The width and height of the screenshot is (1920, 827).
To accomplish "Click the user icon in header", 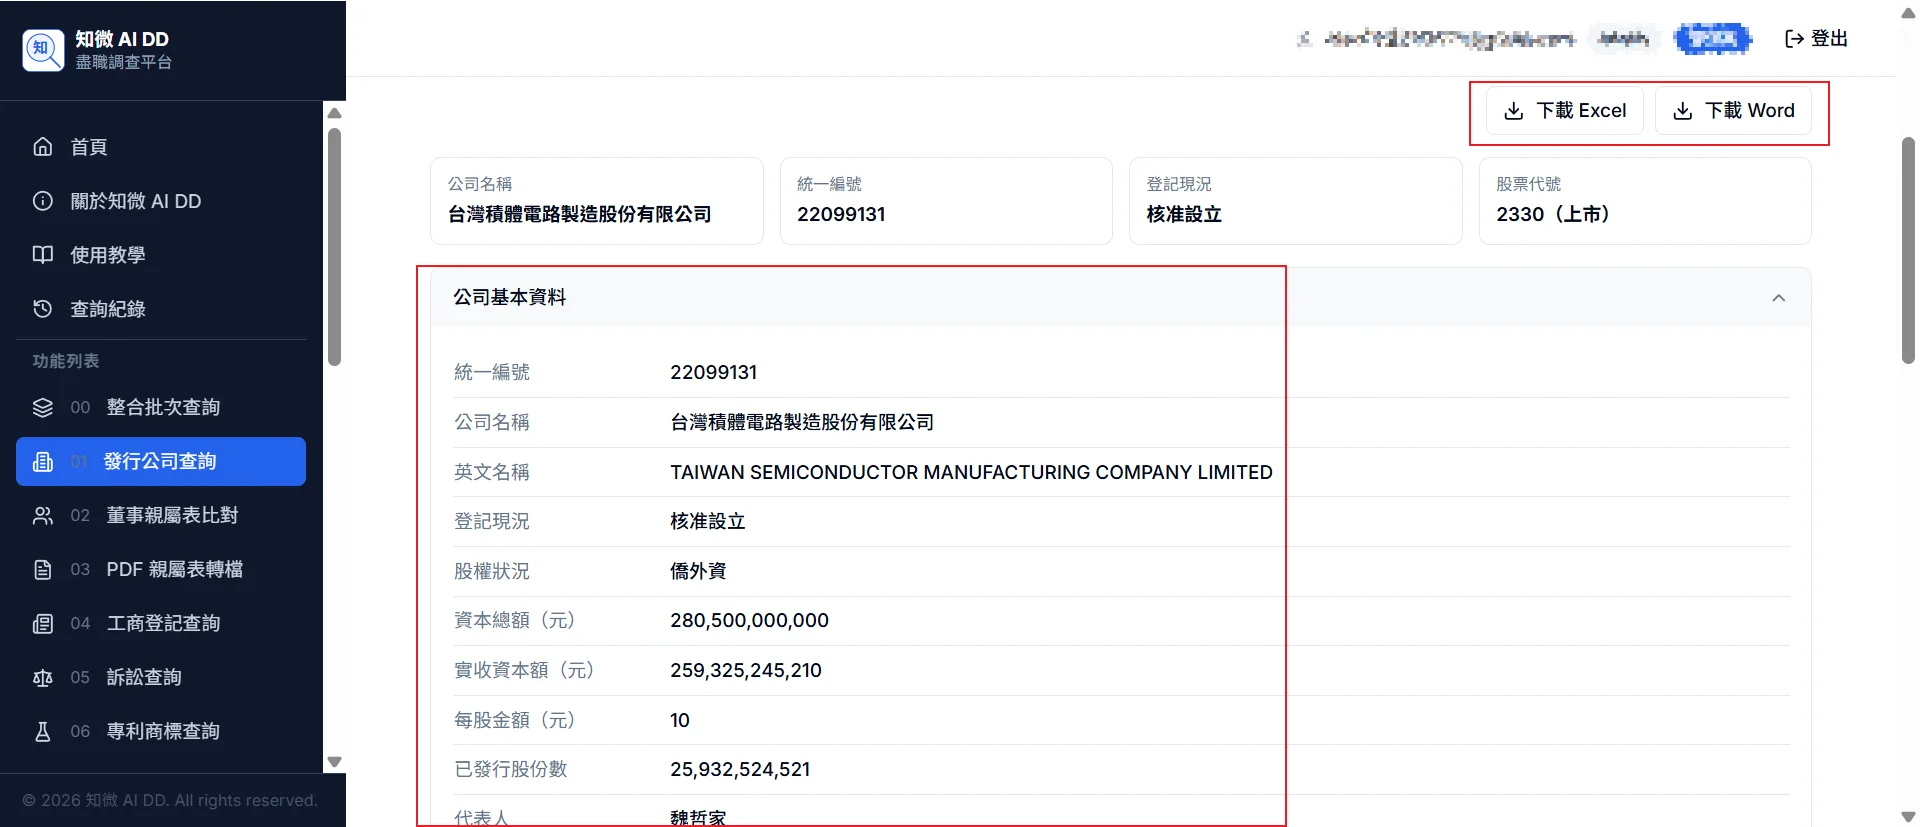I will [1304, 39].
